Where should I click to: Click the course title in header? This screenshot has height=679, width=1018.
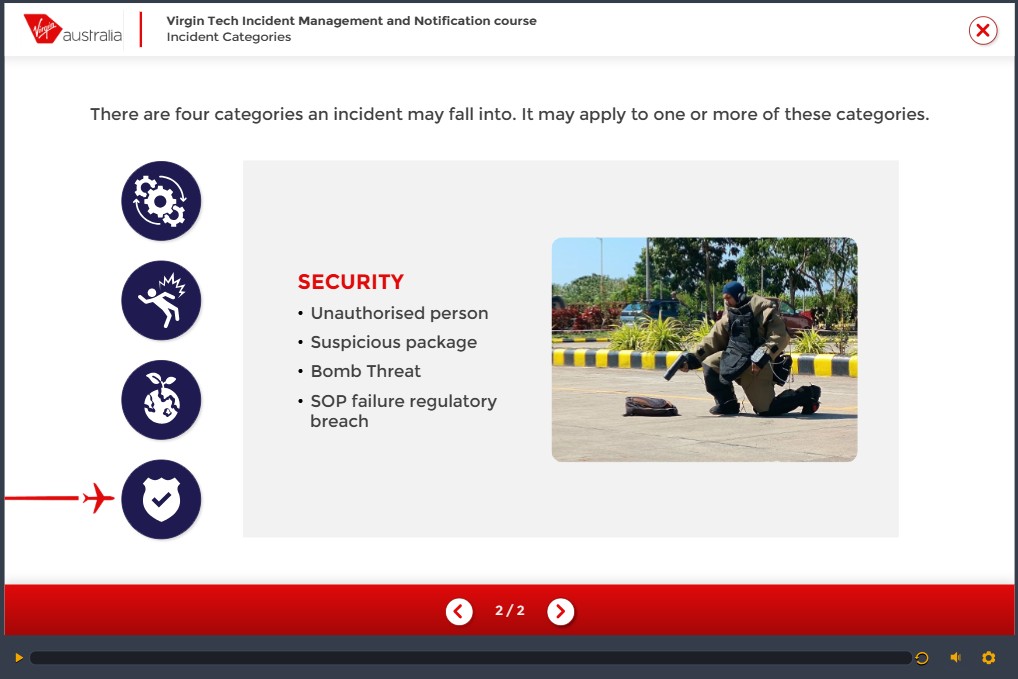point(351,20)
